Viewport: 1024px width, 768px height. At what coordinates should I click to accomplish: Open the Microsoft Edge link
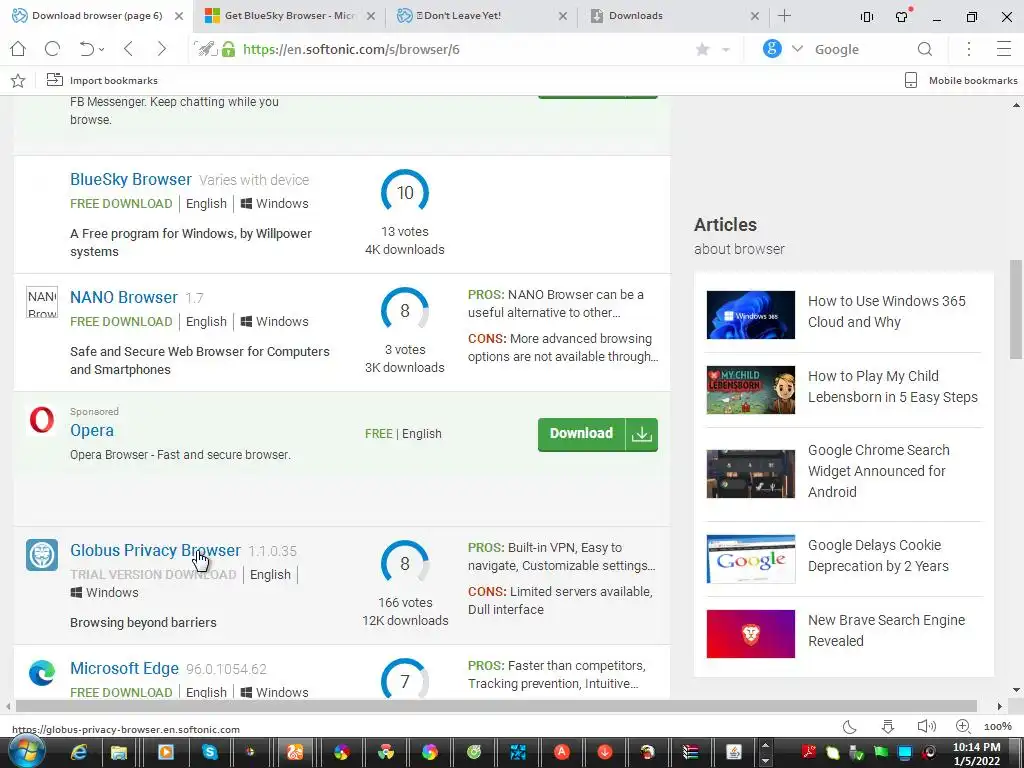click(x=124, y=669)
